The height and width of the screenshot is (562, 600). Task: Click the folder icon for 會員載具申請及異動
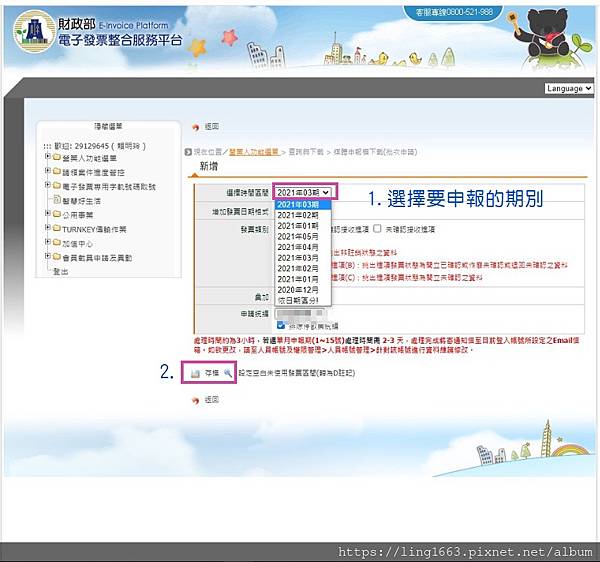click(x=57, y=257)
